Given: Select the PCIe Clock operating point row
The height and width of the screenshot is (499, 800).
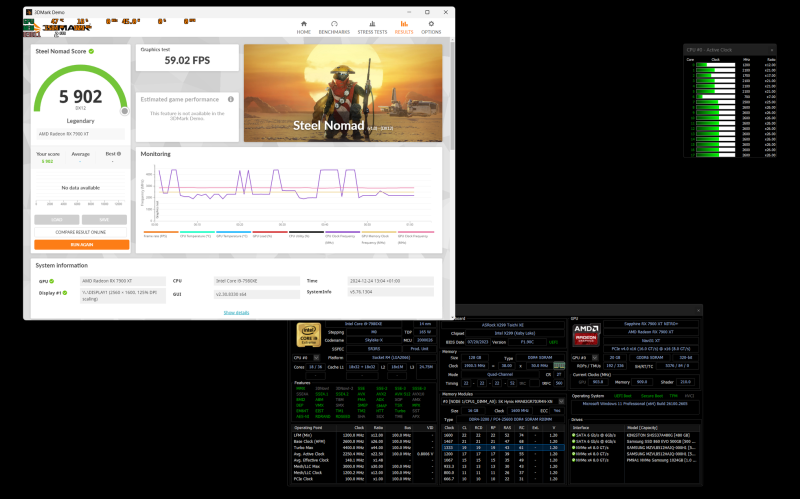Looking at the screenshot, I should click(x=365, y=479).
